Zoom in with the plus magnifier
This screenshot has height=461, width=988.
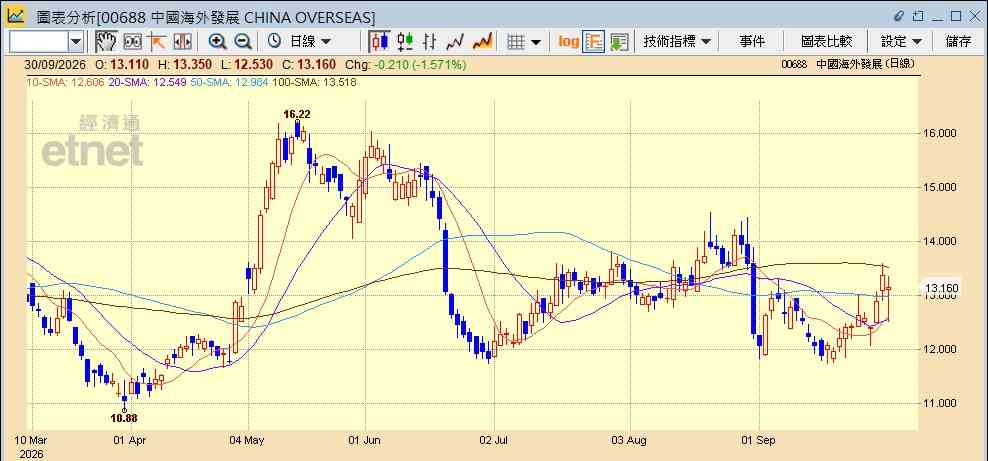pos(217,42)
